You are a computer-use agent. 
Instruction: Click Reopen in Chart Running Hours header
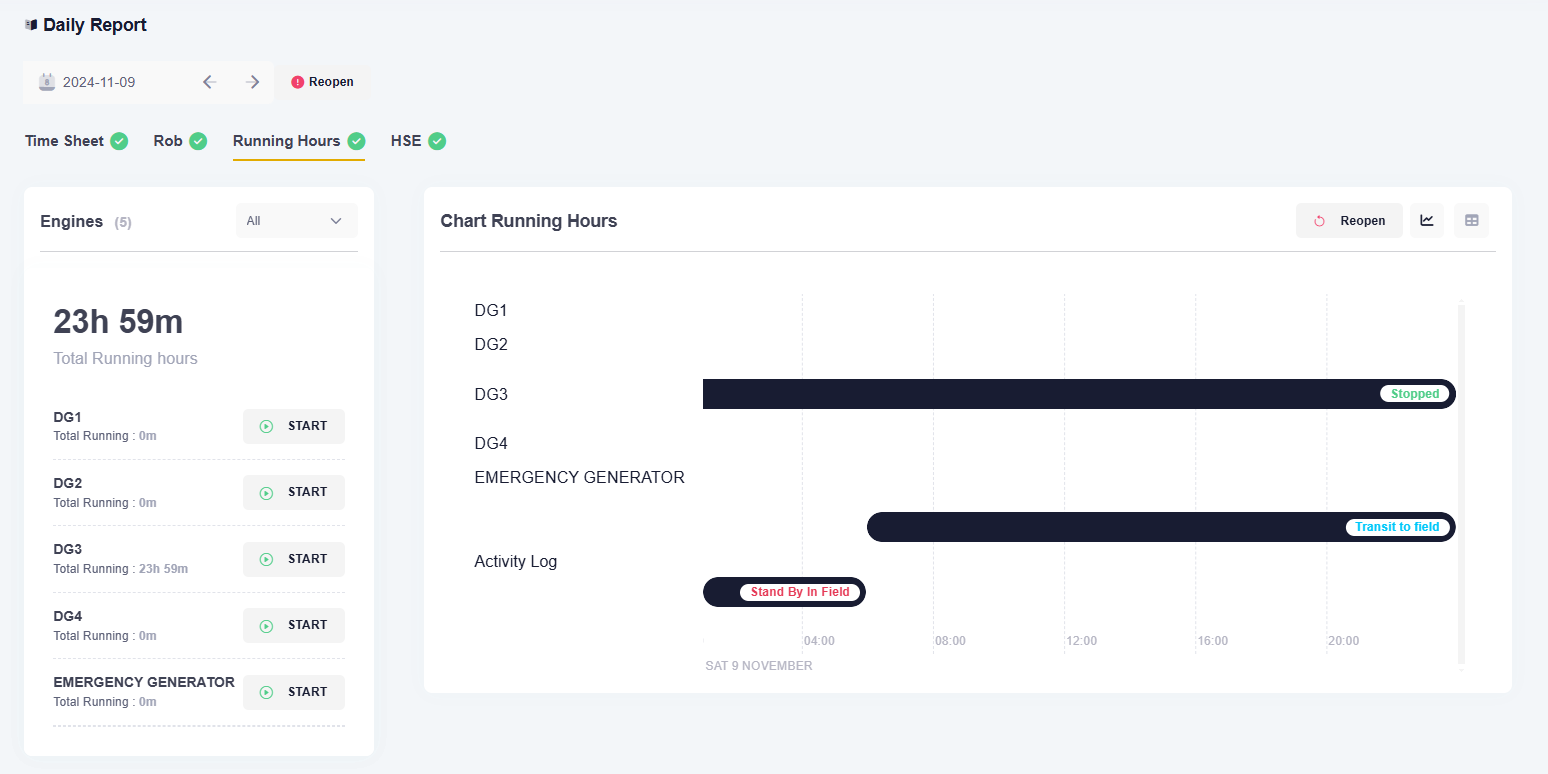click(1349, 221)
